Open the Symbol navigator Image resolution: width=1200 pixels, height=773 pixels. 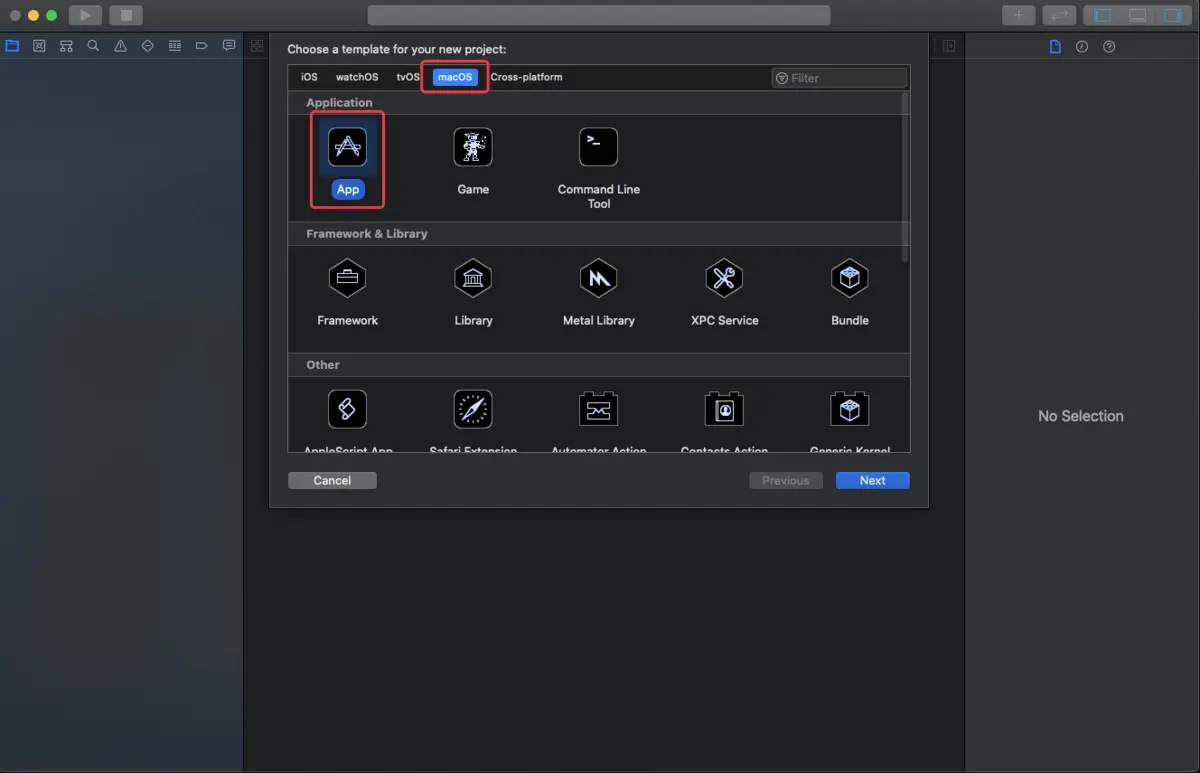(66, 46)
